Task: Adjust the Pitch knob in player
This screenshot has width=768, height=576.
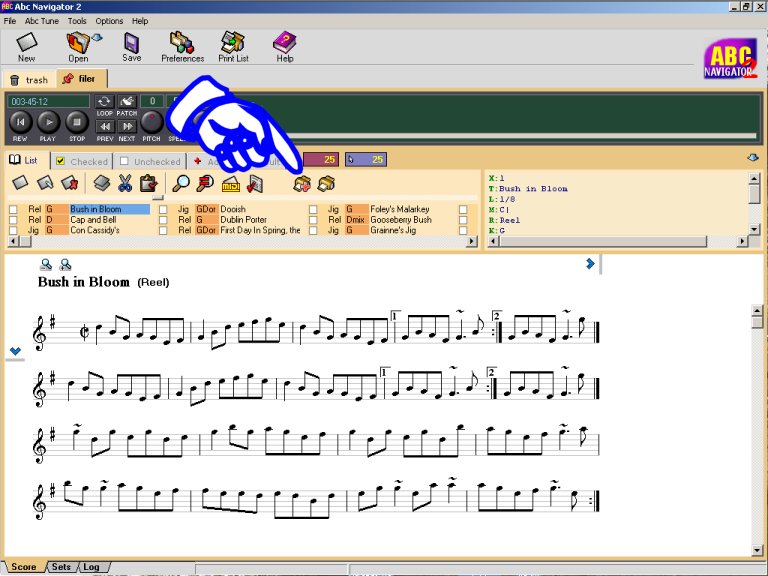Action: (151, 122)
